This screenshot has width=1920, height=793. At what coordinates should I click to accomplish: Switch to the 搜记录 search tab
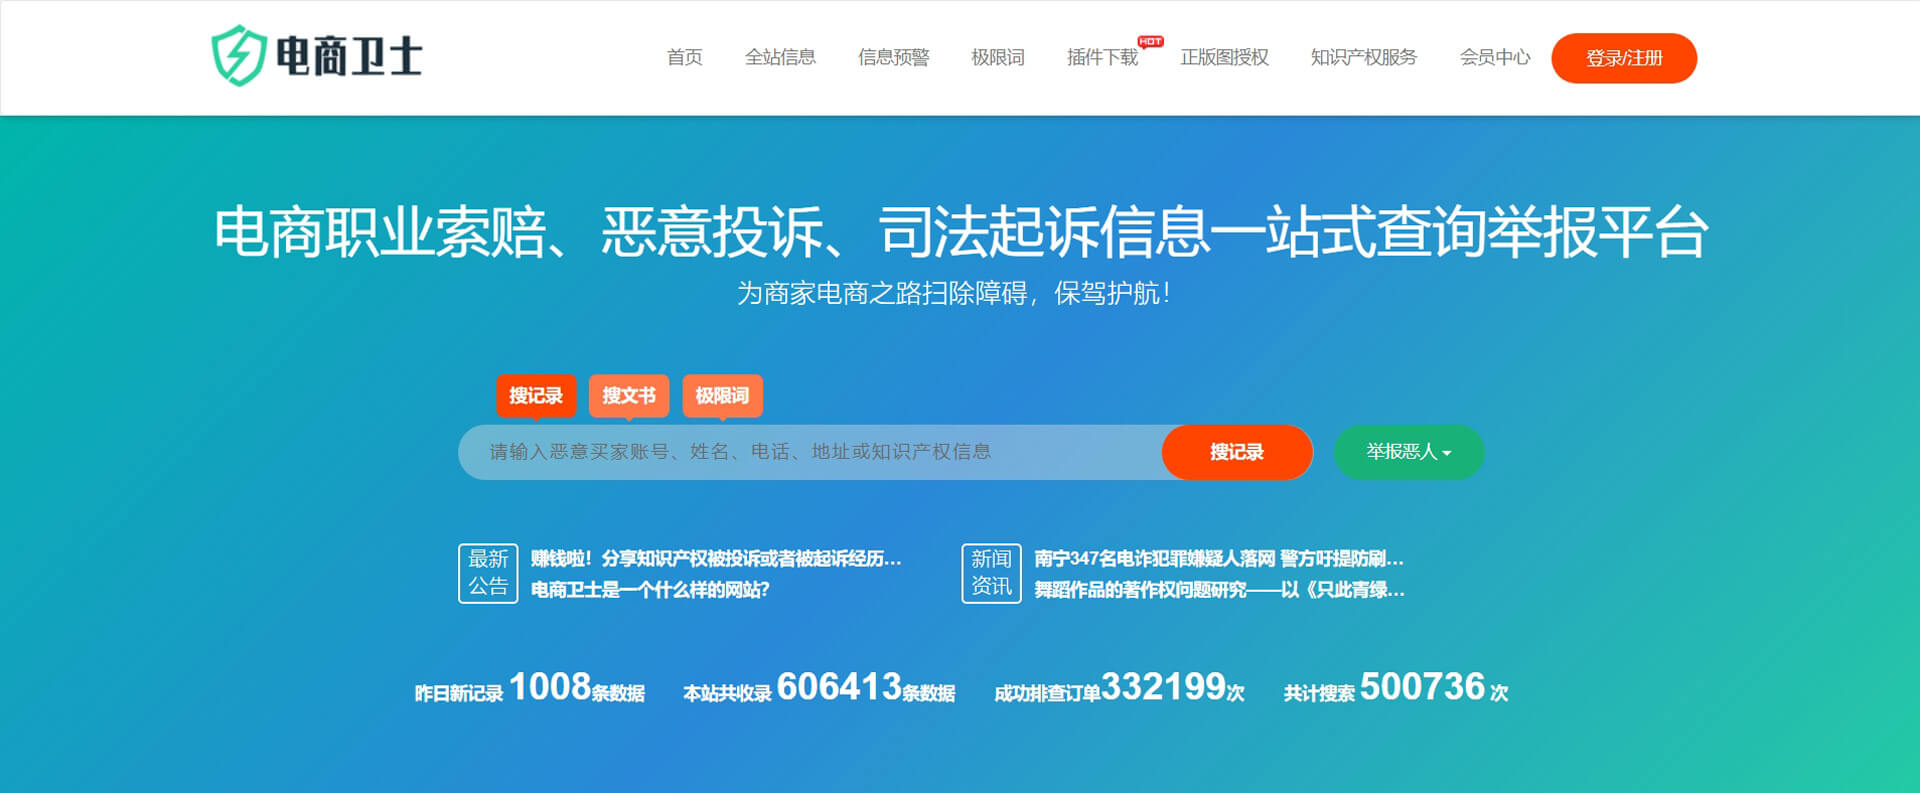click(x=536, y=396)
